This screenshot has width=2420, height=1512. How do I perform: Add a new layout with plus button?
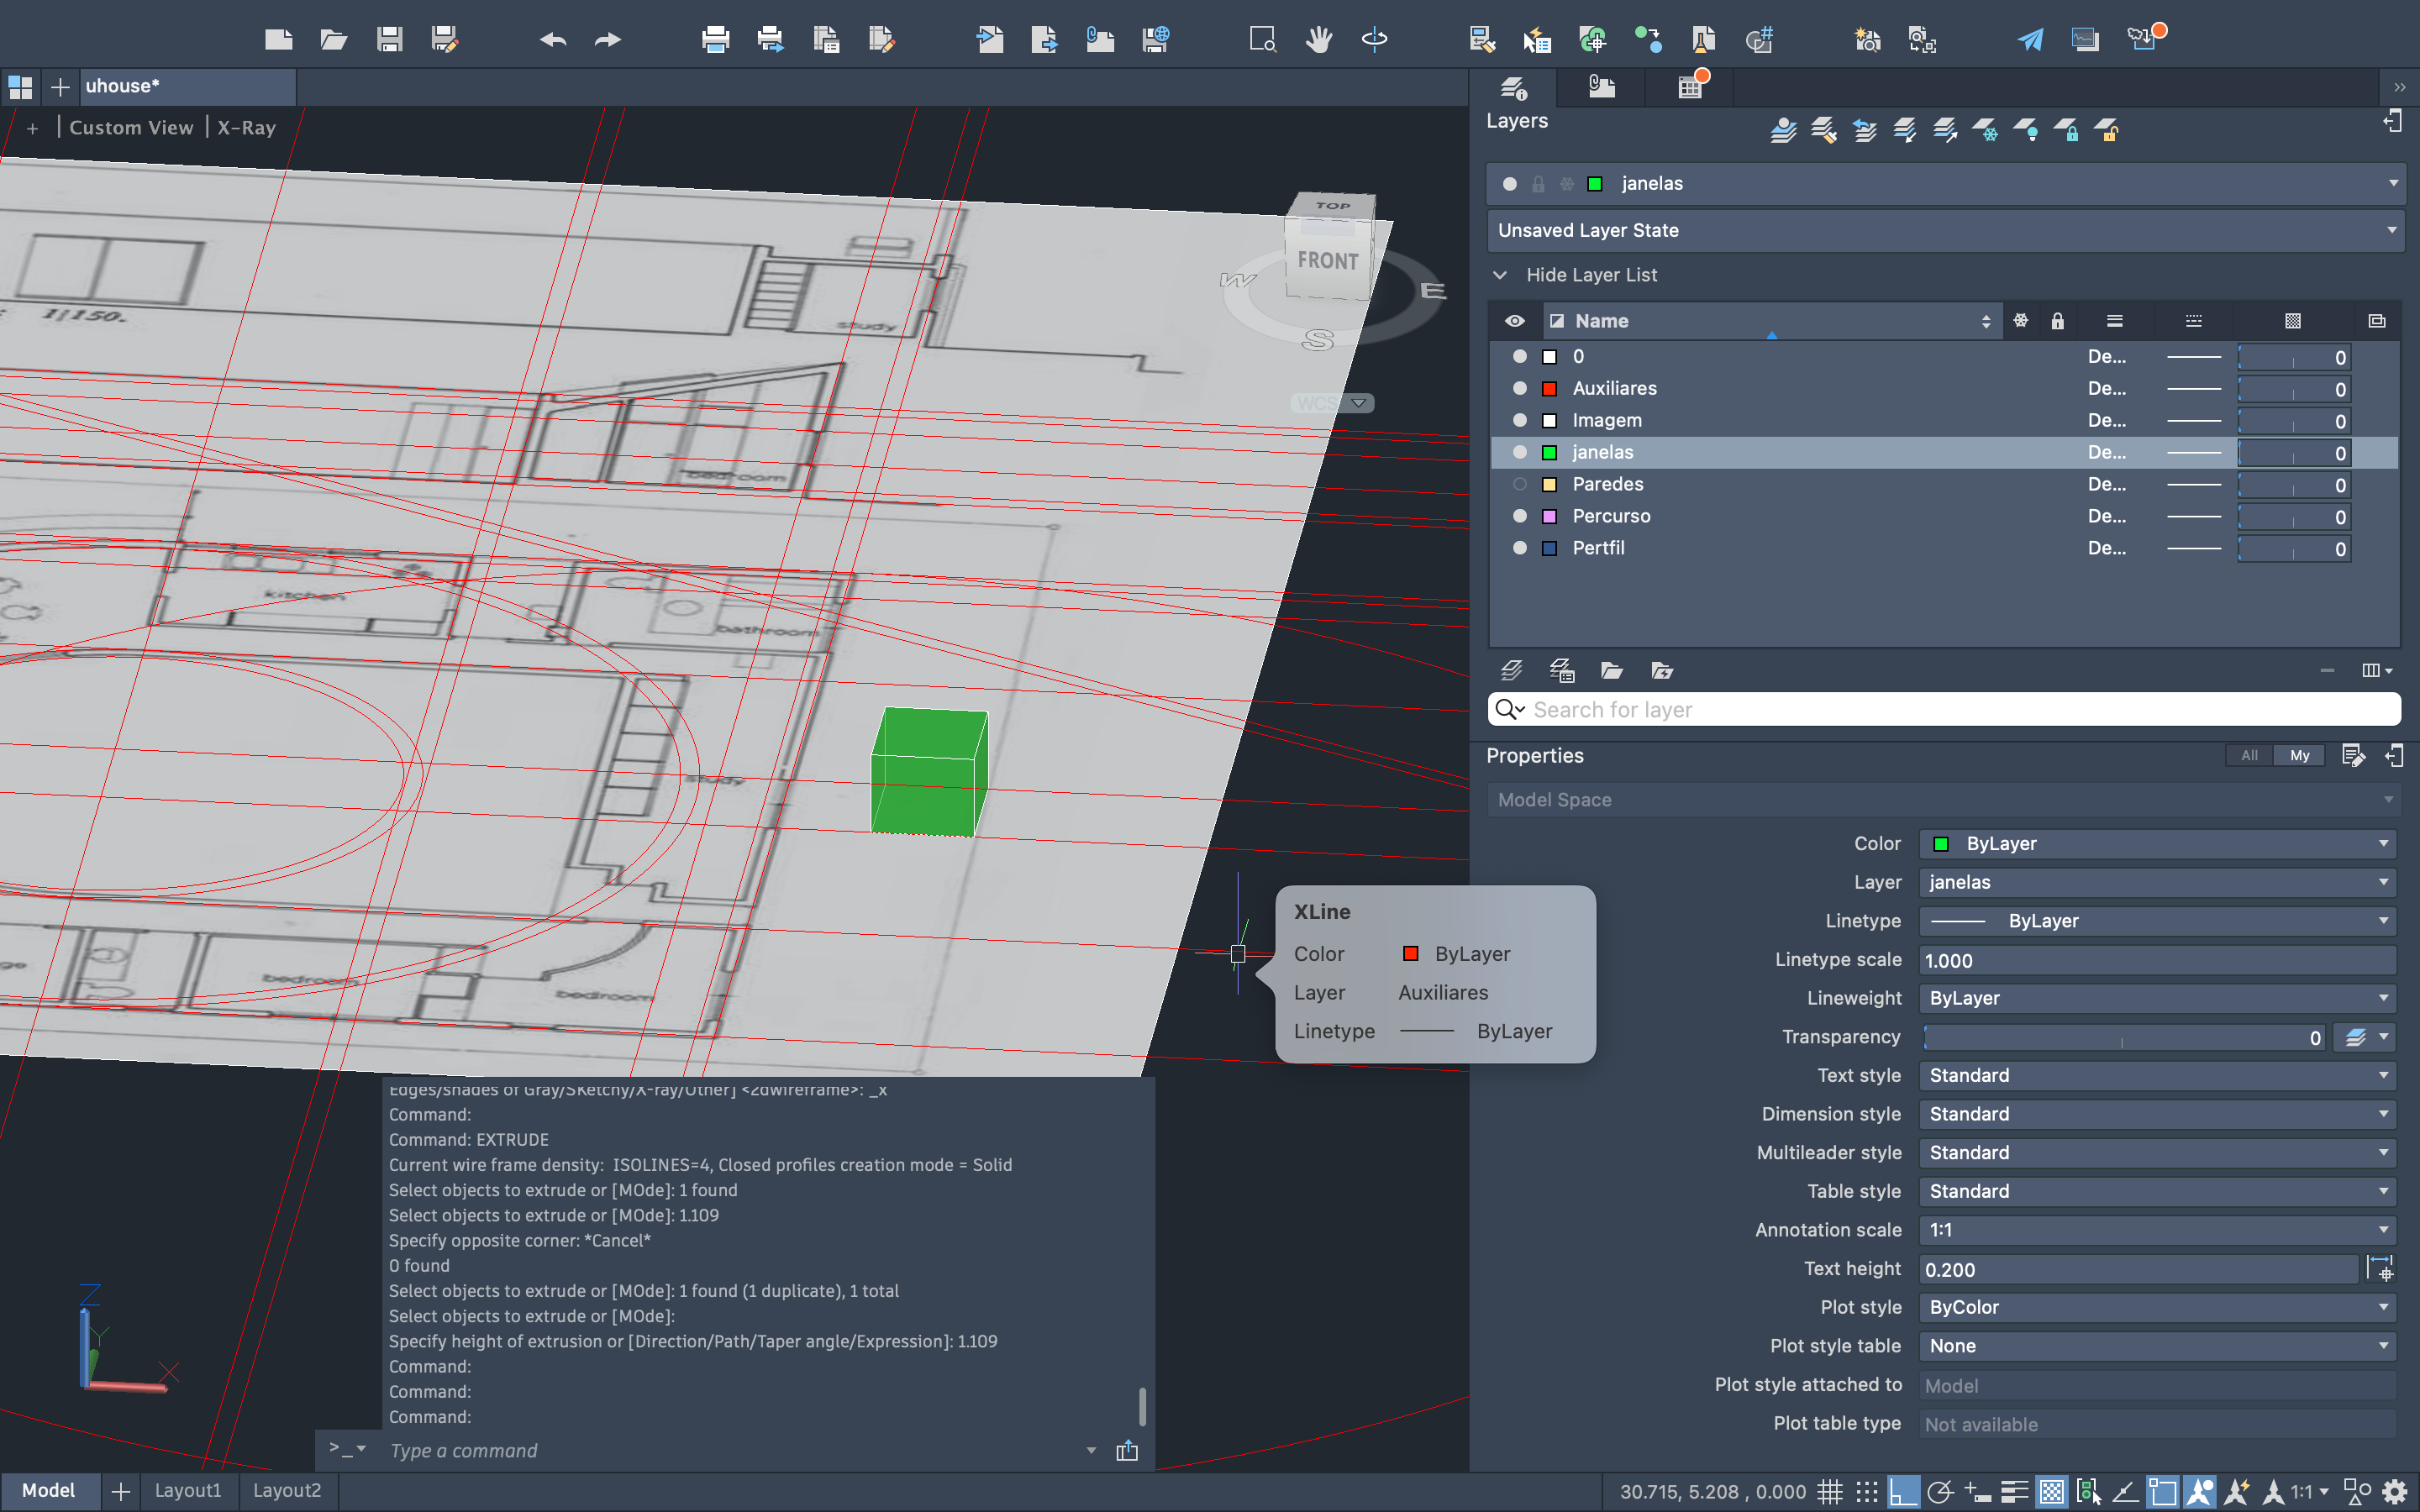click(120, 1491)
